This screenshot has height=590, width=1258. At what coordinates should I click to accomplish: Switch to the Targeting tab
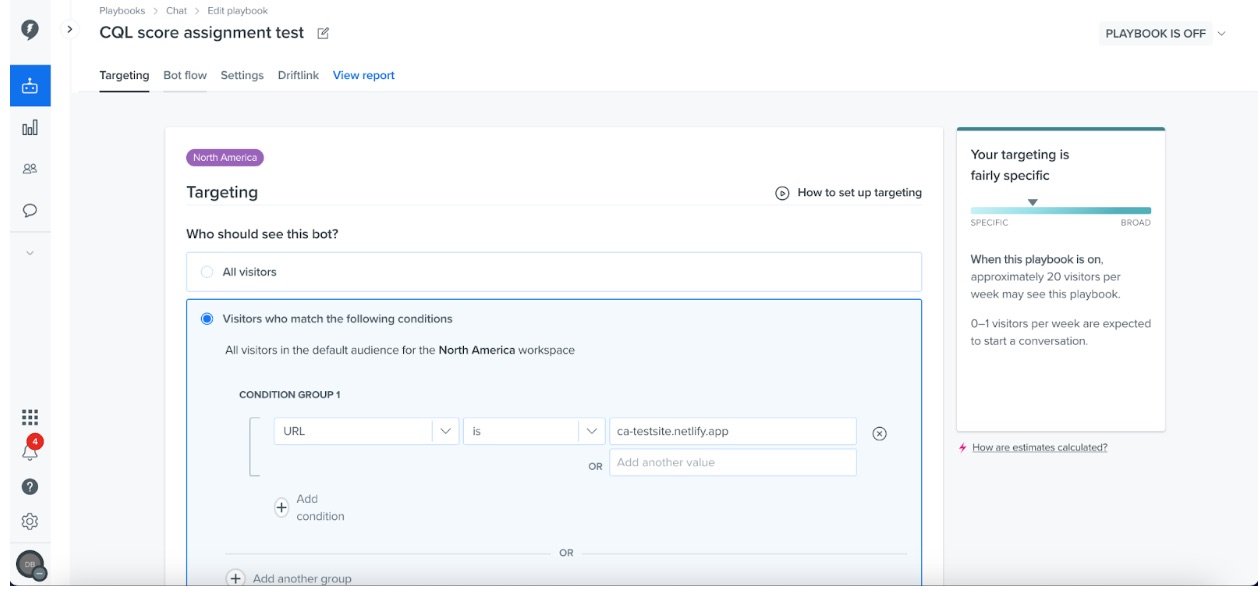tap(124, 76)
